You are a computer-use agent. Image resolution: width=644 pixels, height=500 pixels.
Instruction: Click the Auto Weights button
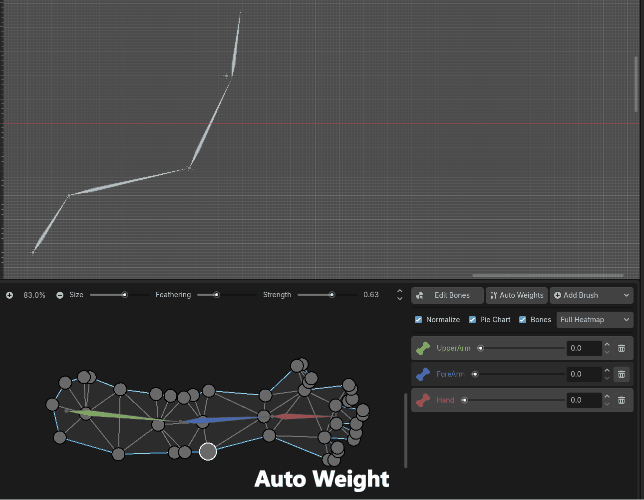(x=517, y=295)
